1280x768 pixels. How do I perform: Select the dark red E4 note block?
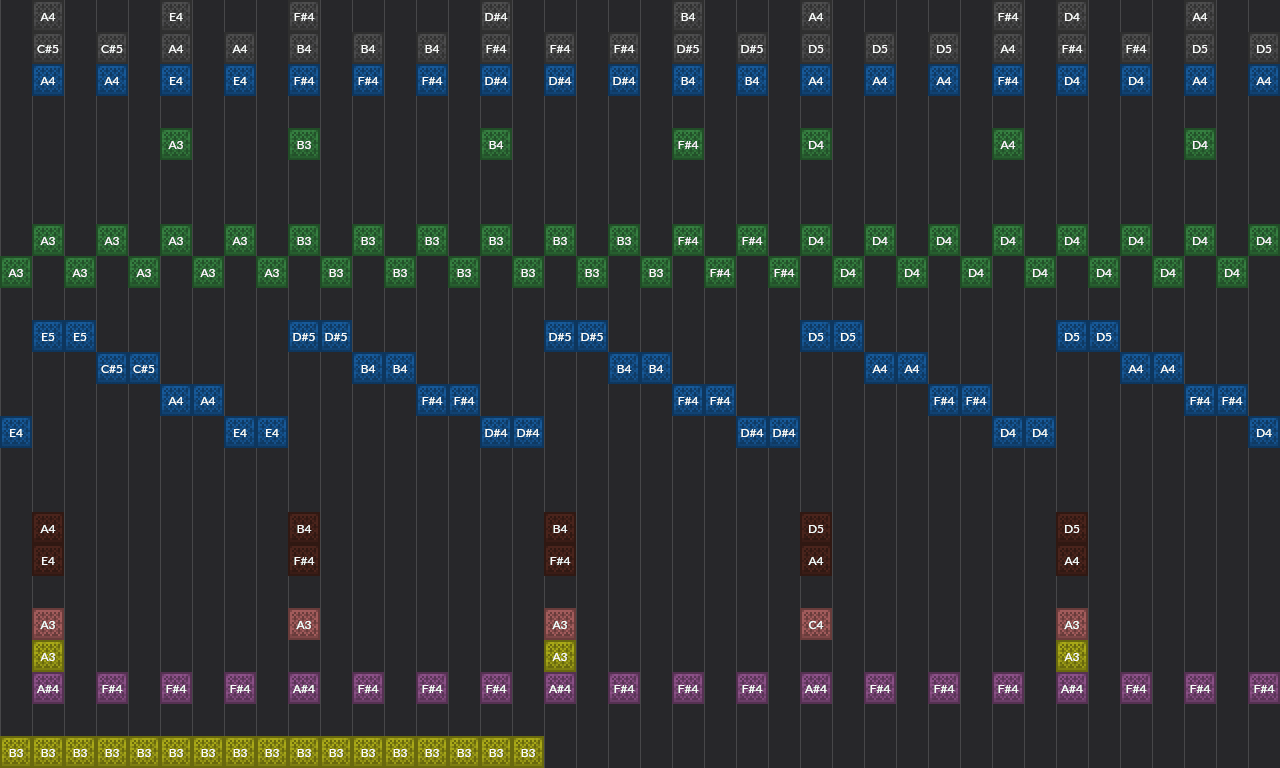click(48, 560)
